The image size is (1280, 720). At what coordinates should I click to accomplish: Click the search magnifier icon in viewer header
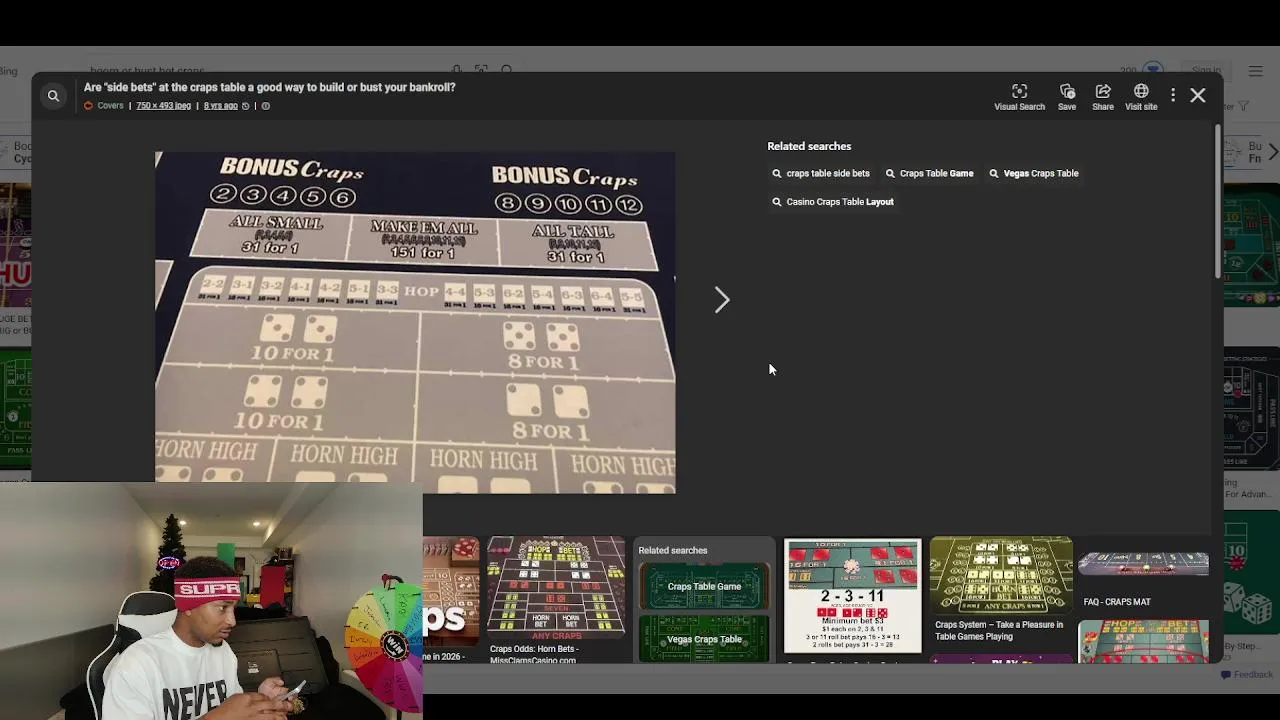pyautogui.click(x=53, y=96)
